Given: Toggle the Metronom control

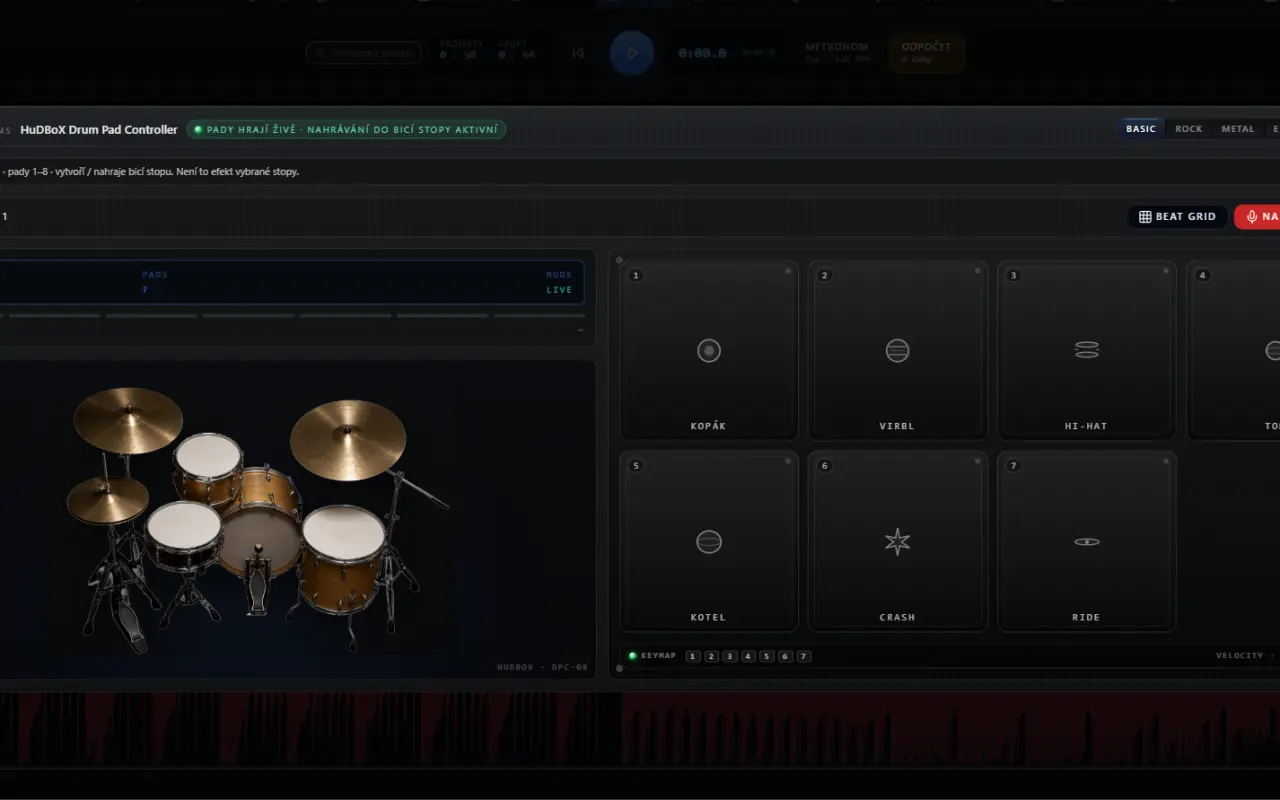Looking at the screenshot, I should click(837, 52).
